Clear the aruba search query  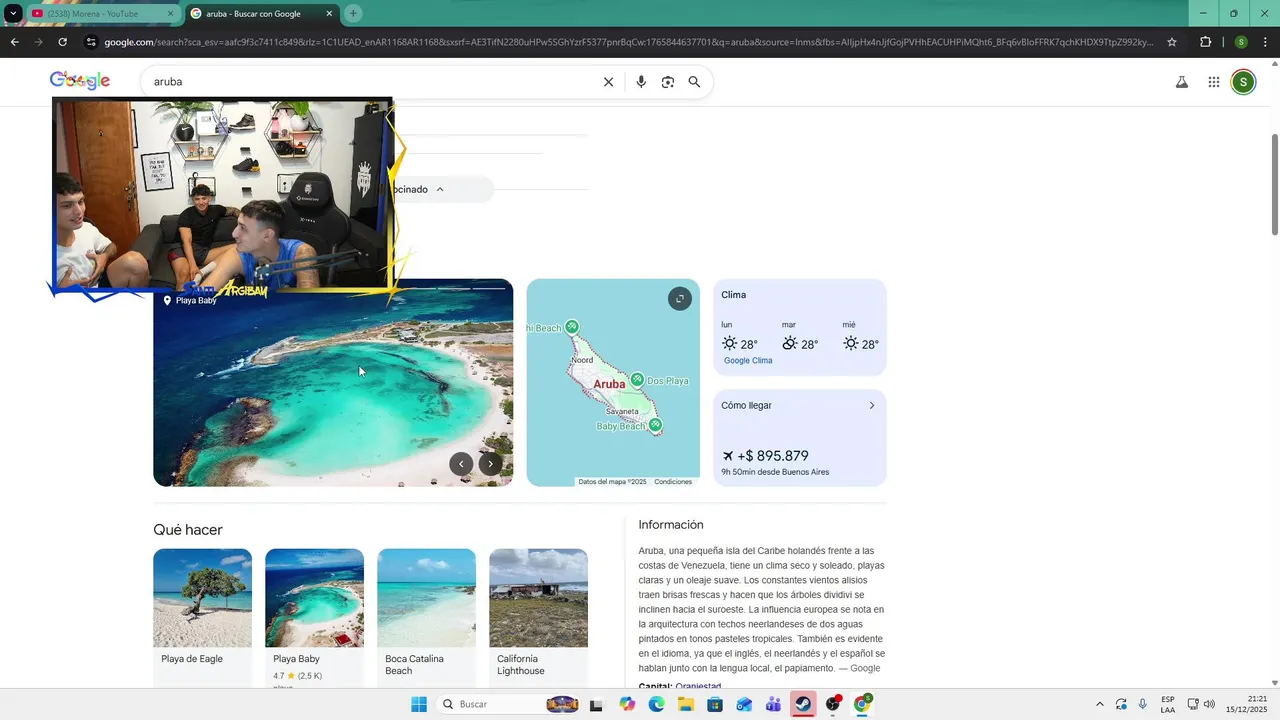[x=608, y=82]
